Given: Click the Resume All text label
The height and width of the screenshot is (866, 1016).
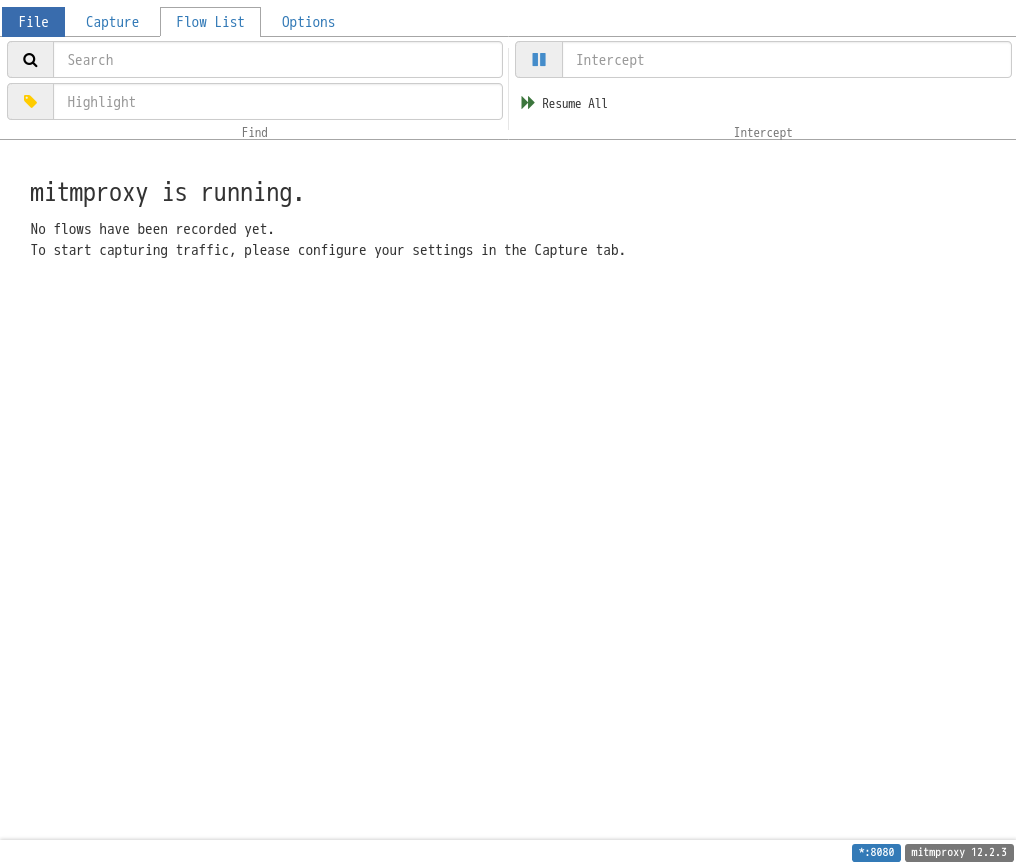Looking at the screenshot, I should pos(575,104).
